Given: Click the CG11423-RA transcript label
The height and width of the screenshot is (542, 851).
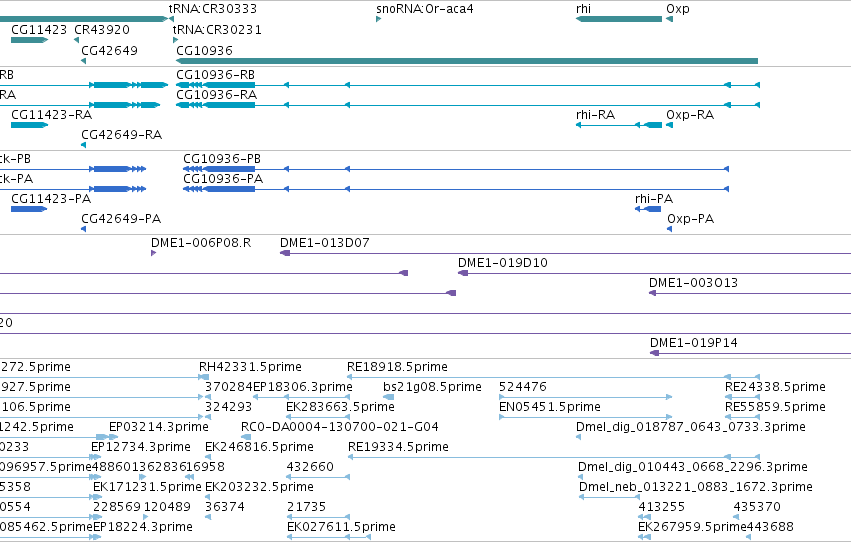Looking at the screenshot, I should 52,114.
